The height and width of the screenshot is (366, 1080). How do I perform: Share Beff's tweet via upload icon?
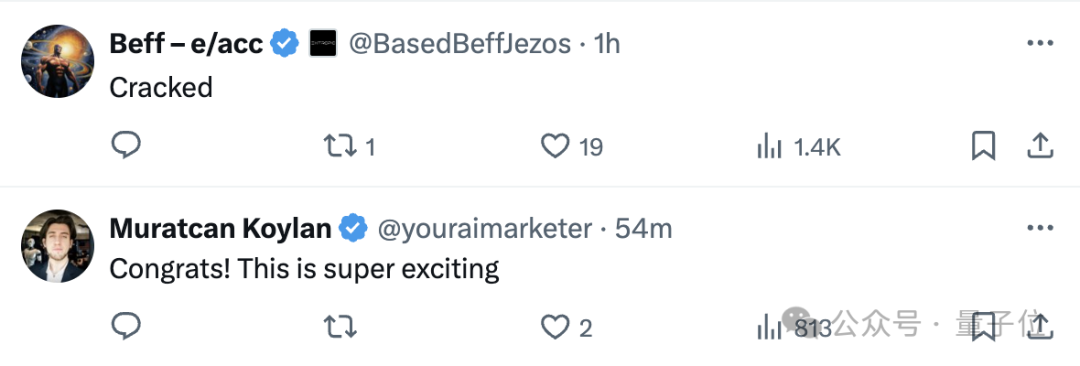(x=1040, y=146)
